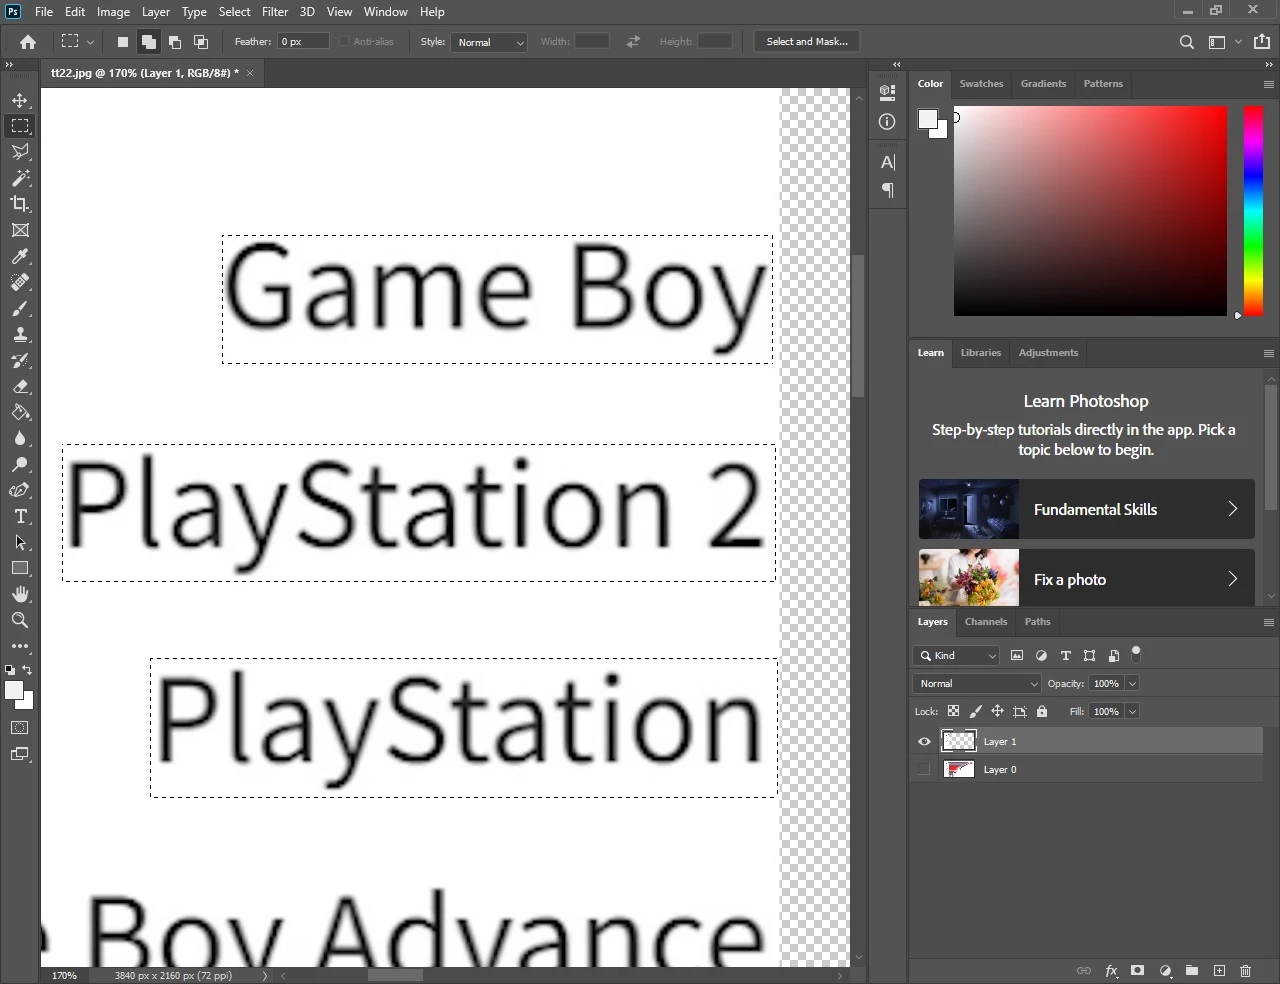The image size is (1280, 984).
Task: Click in the Feather input field
Action: (x=304, y=42)
